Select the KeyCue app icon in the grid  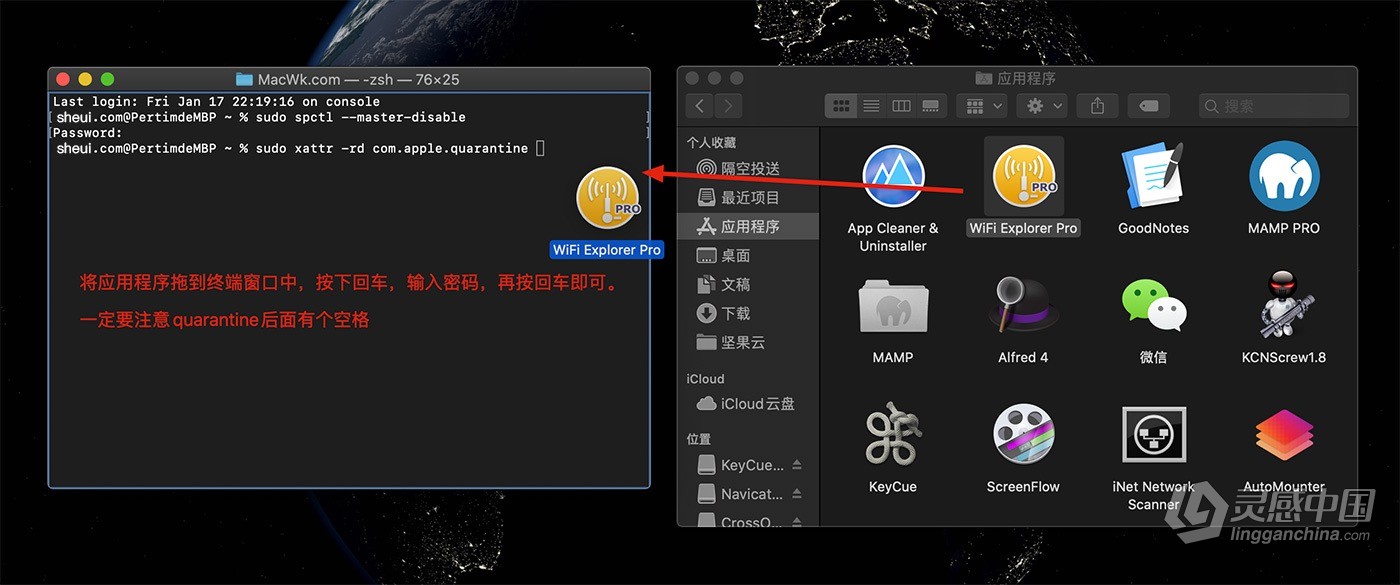click(x=893, y=436)
